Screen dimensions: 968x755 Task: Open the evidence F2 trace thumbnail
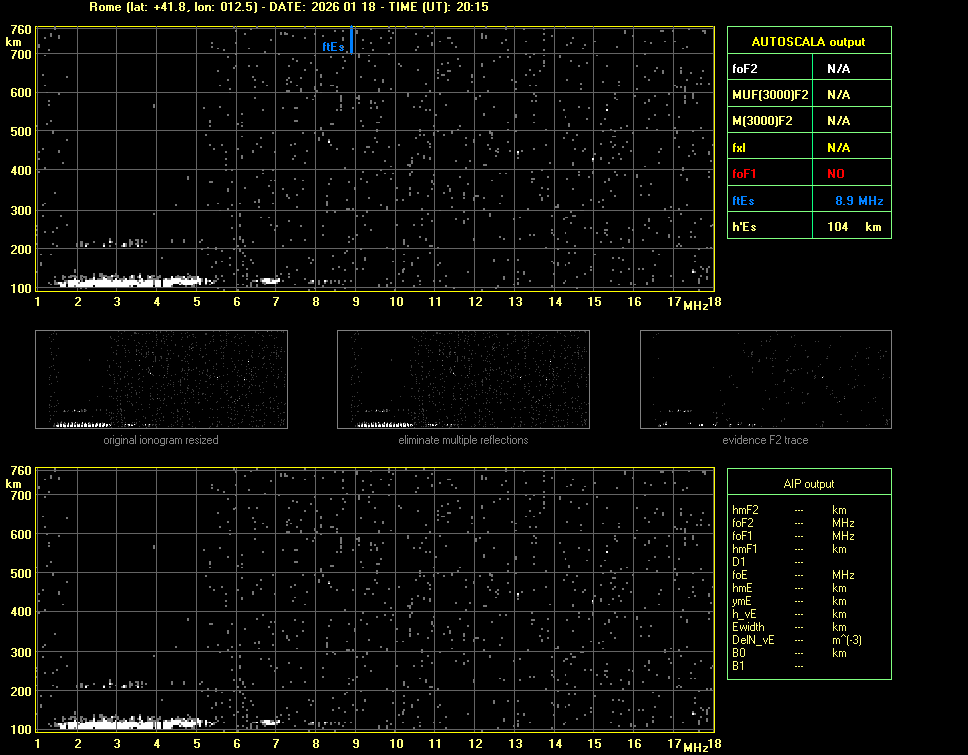point(765,379)
